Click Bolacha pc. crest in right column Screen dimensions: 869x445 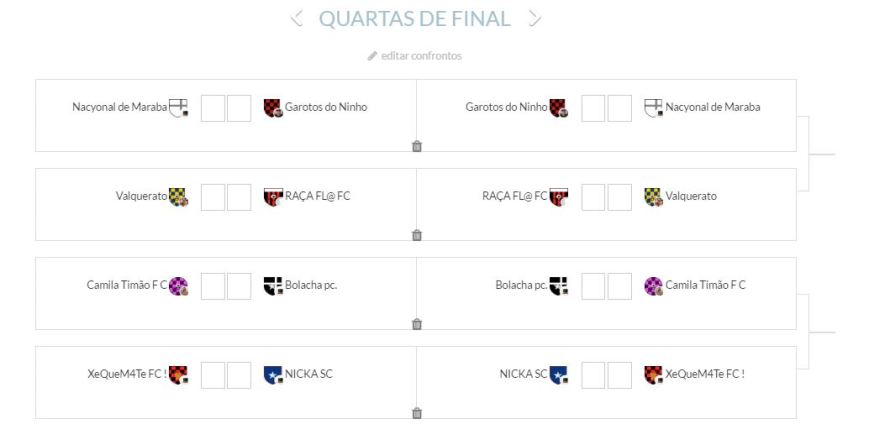(x=558, y=285)
